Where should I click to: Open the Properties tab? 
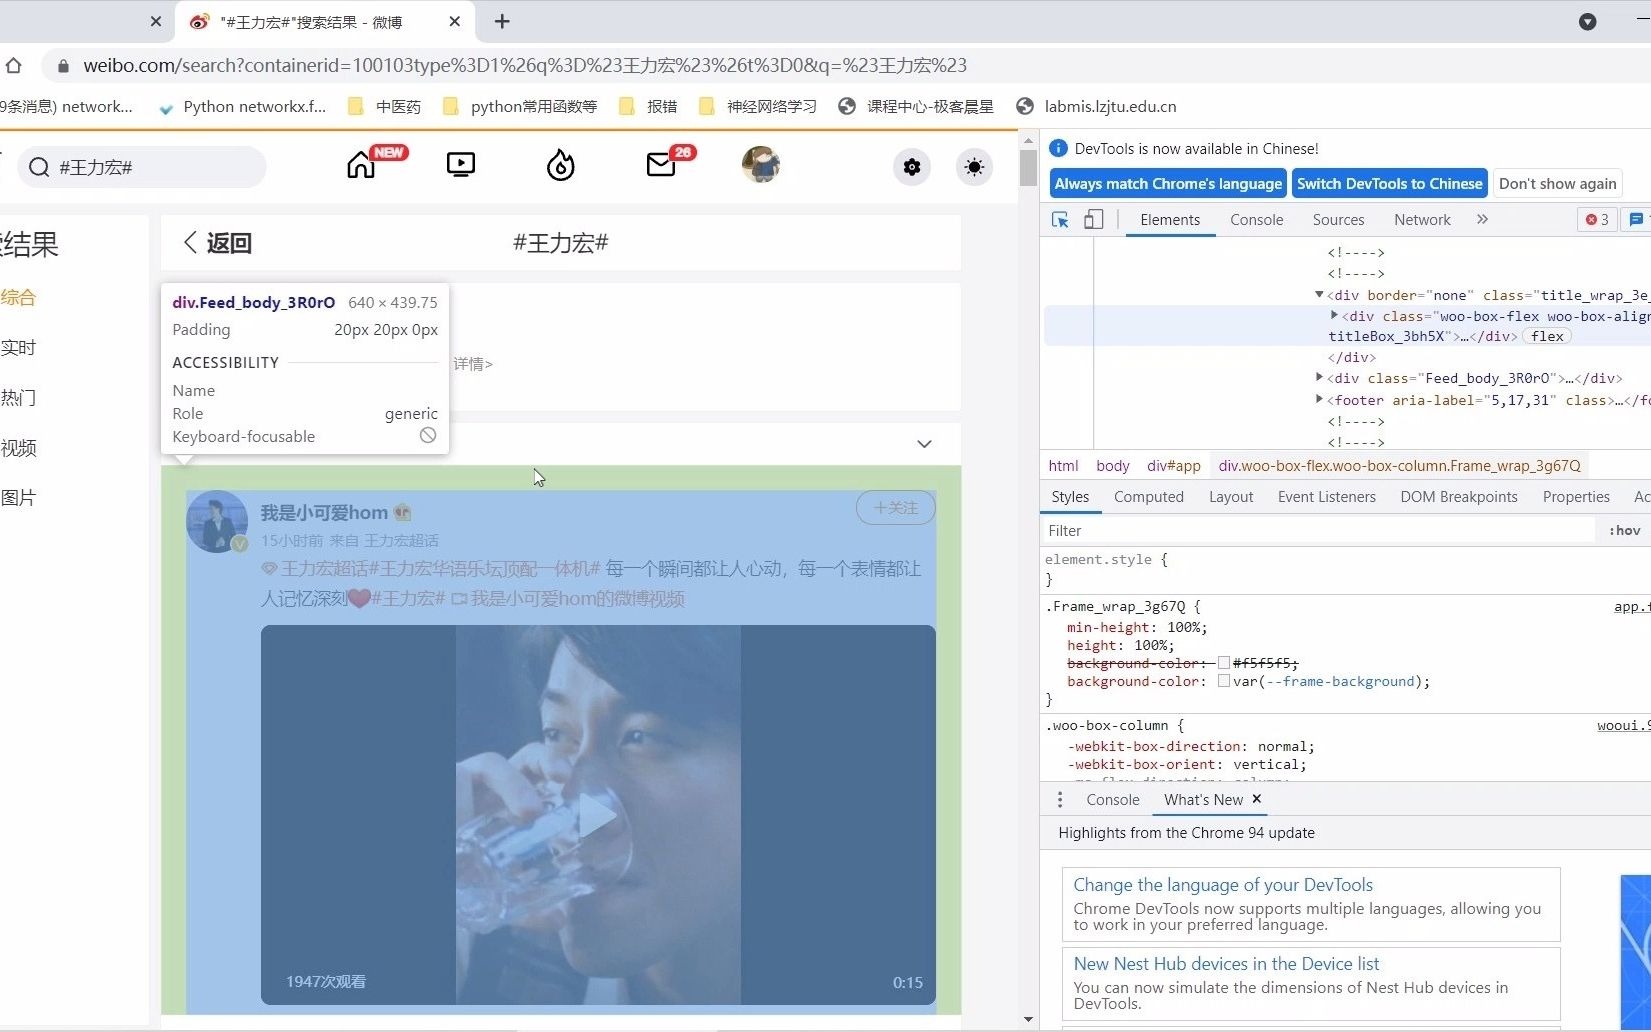(x=1576, y=497)
